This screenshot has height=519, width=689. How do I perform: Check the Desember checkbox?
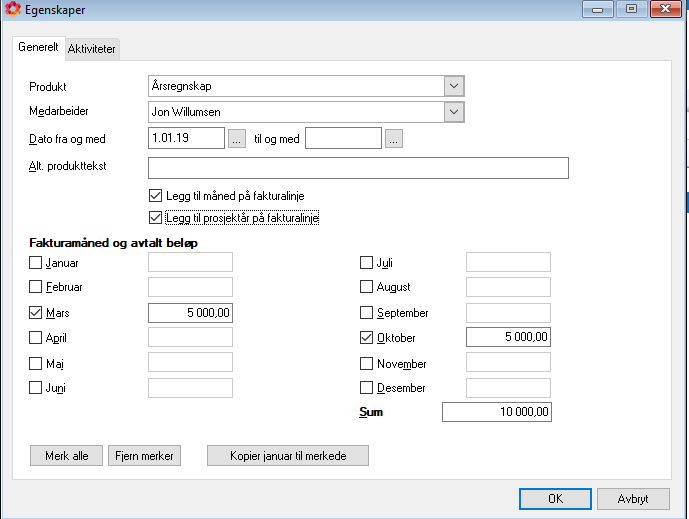click(366, 388)
